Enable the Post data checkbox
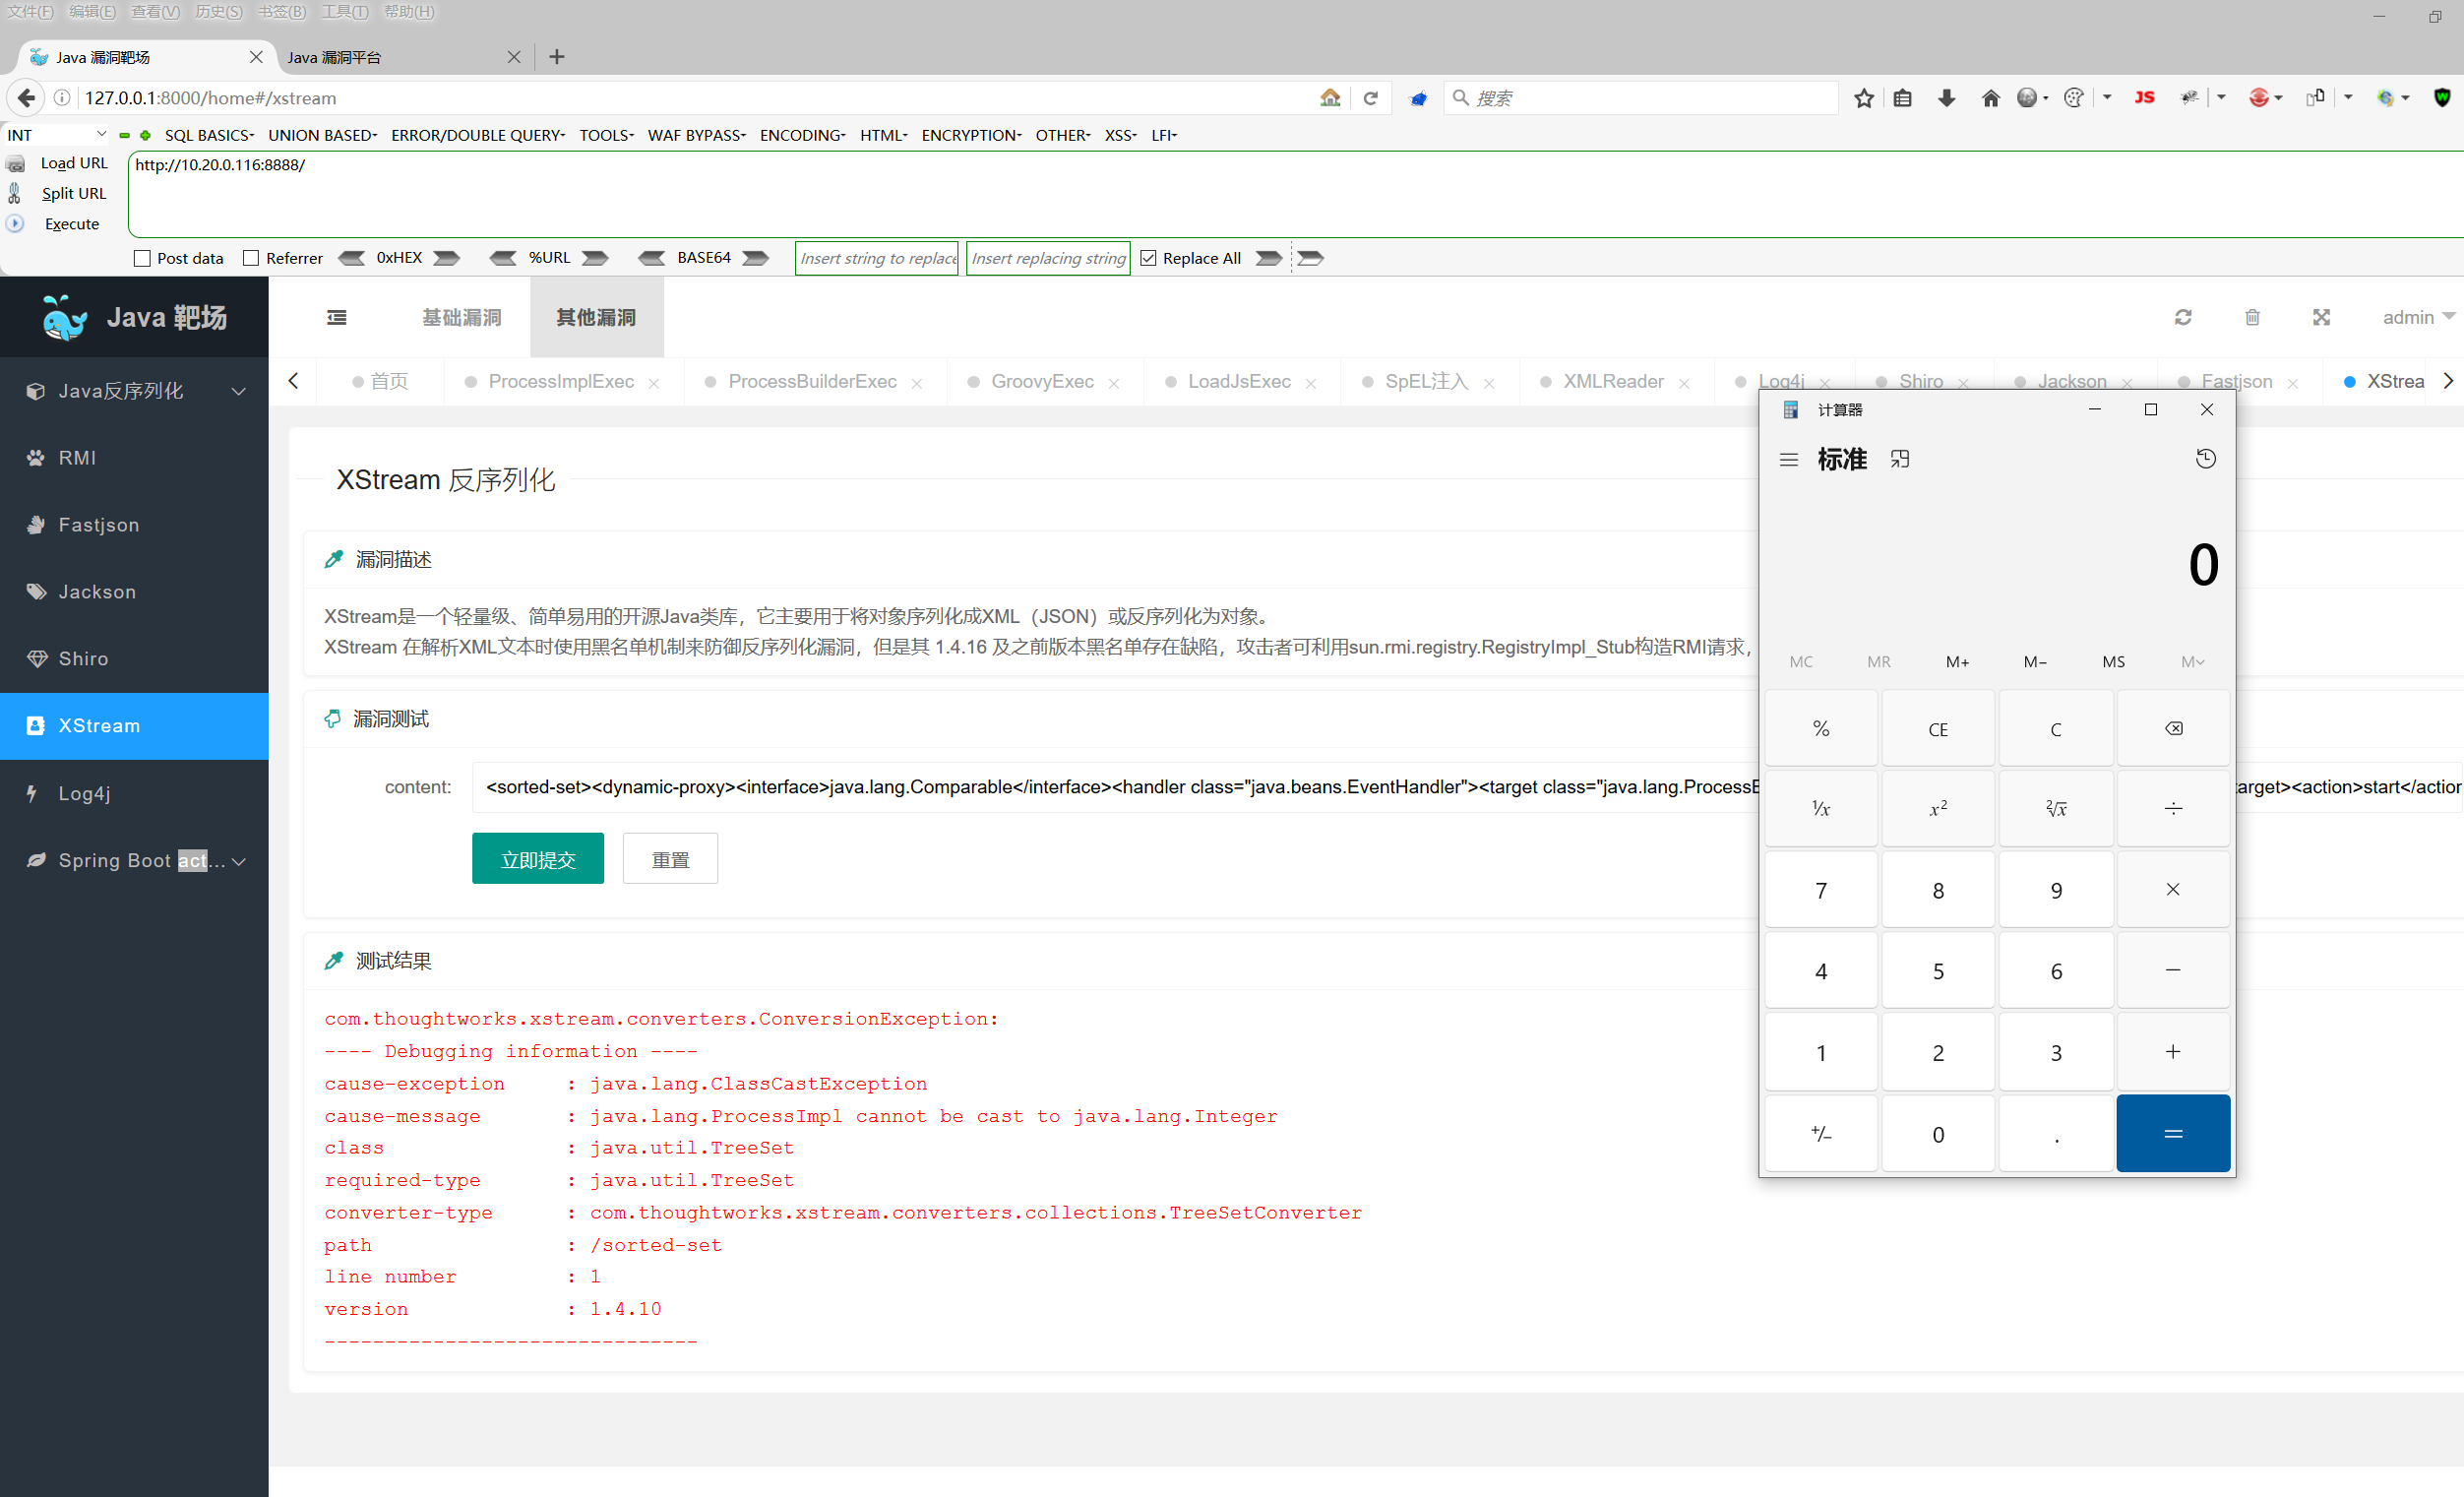Image resolution: width=2464 pixels, height=1497 pixels. pos(142,258)
